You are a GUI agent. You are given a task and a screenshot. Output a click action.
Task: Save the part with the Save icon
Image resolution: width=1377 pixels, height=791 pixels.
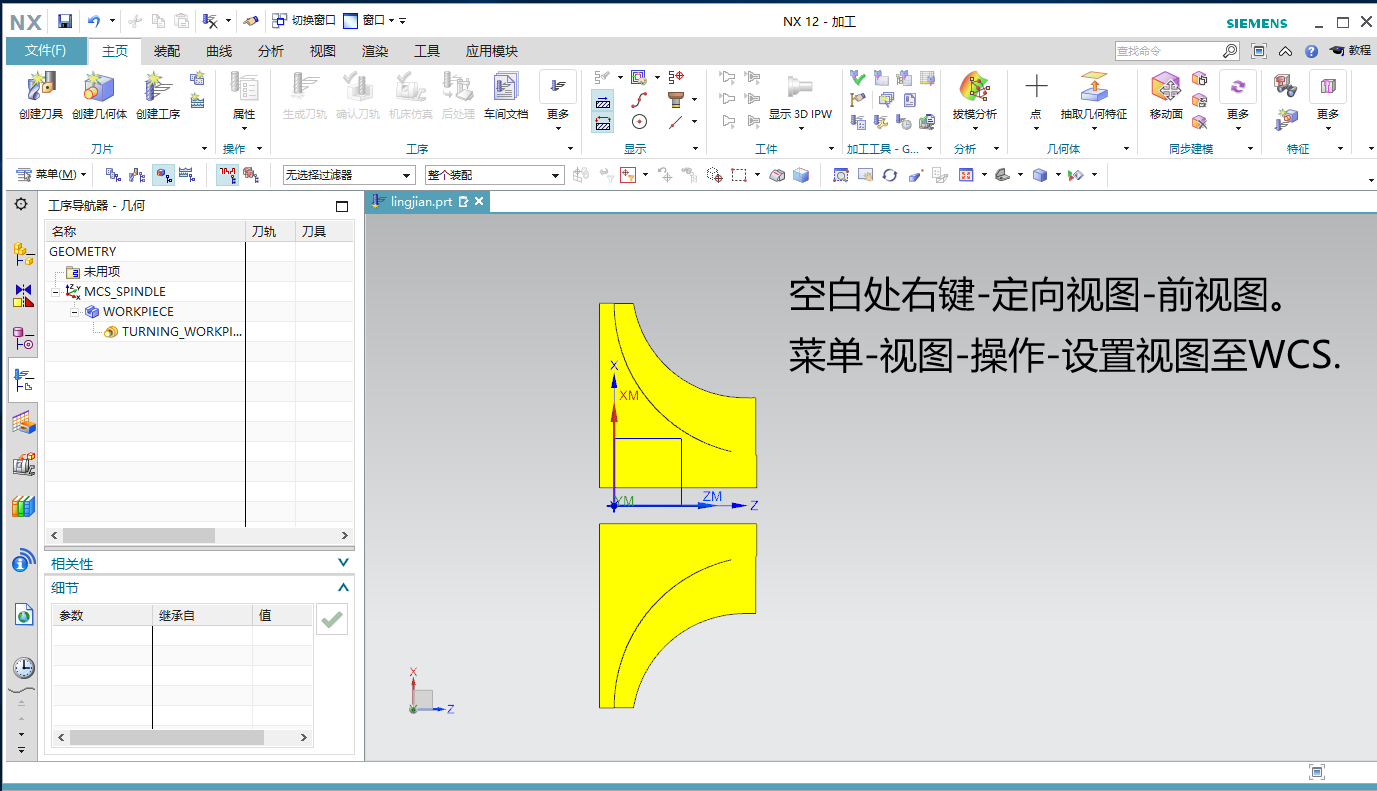64,20
